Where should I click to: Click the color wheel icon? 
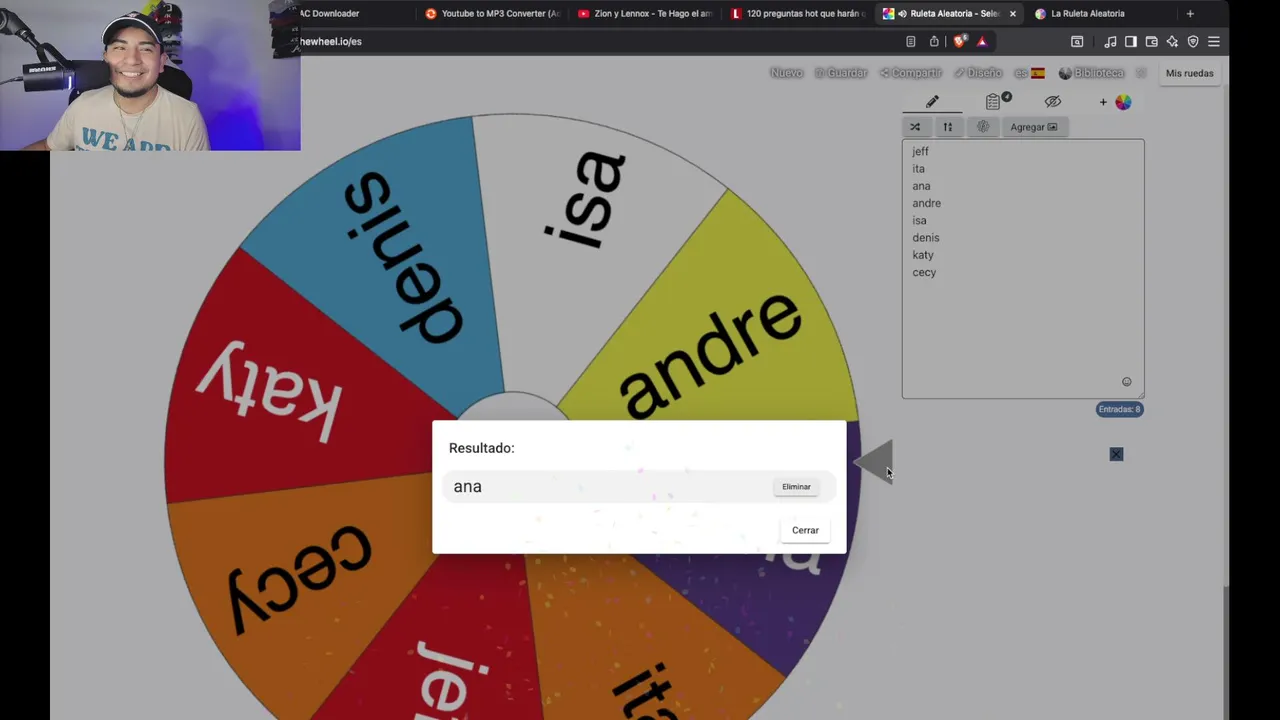tap(1123, 102)
